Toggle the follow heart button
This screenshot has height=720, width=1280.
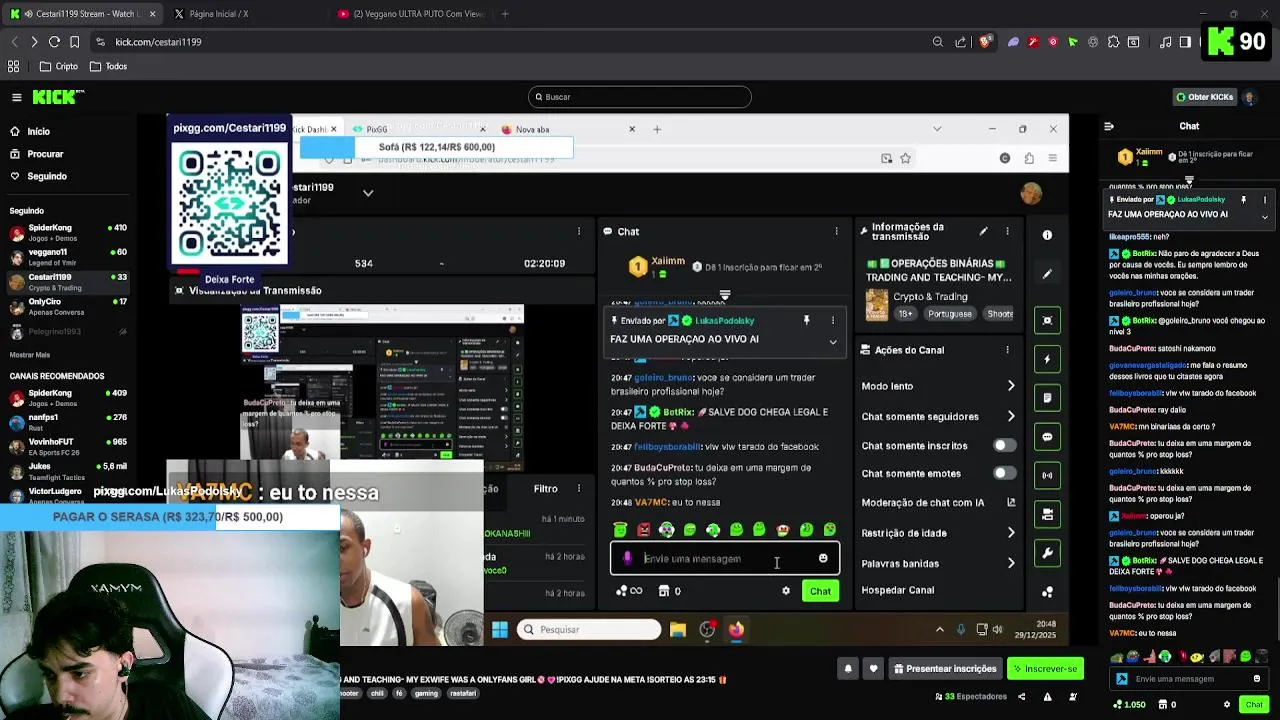point(874,668)
